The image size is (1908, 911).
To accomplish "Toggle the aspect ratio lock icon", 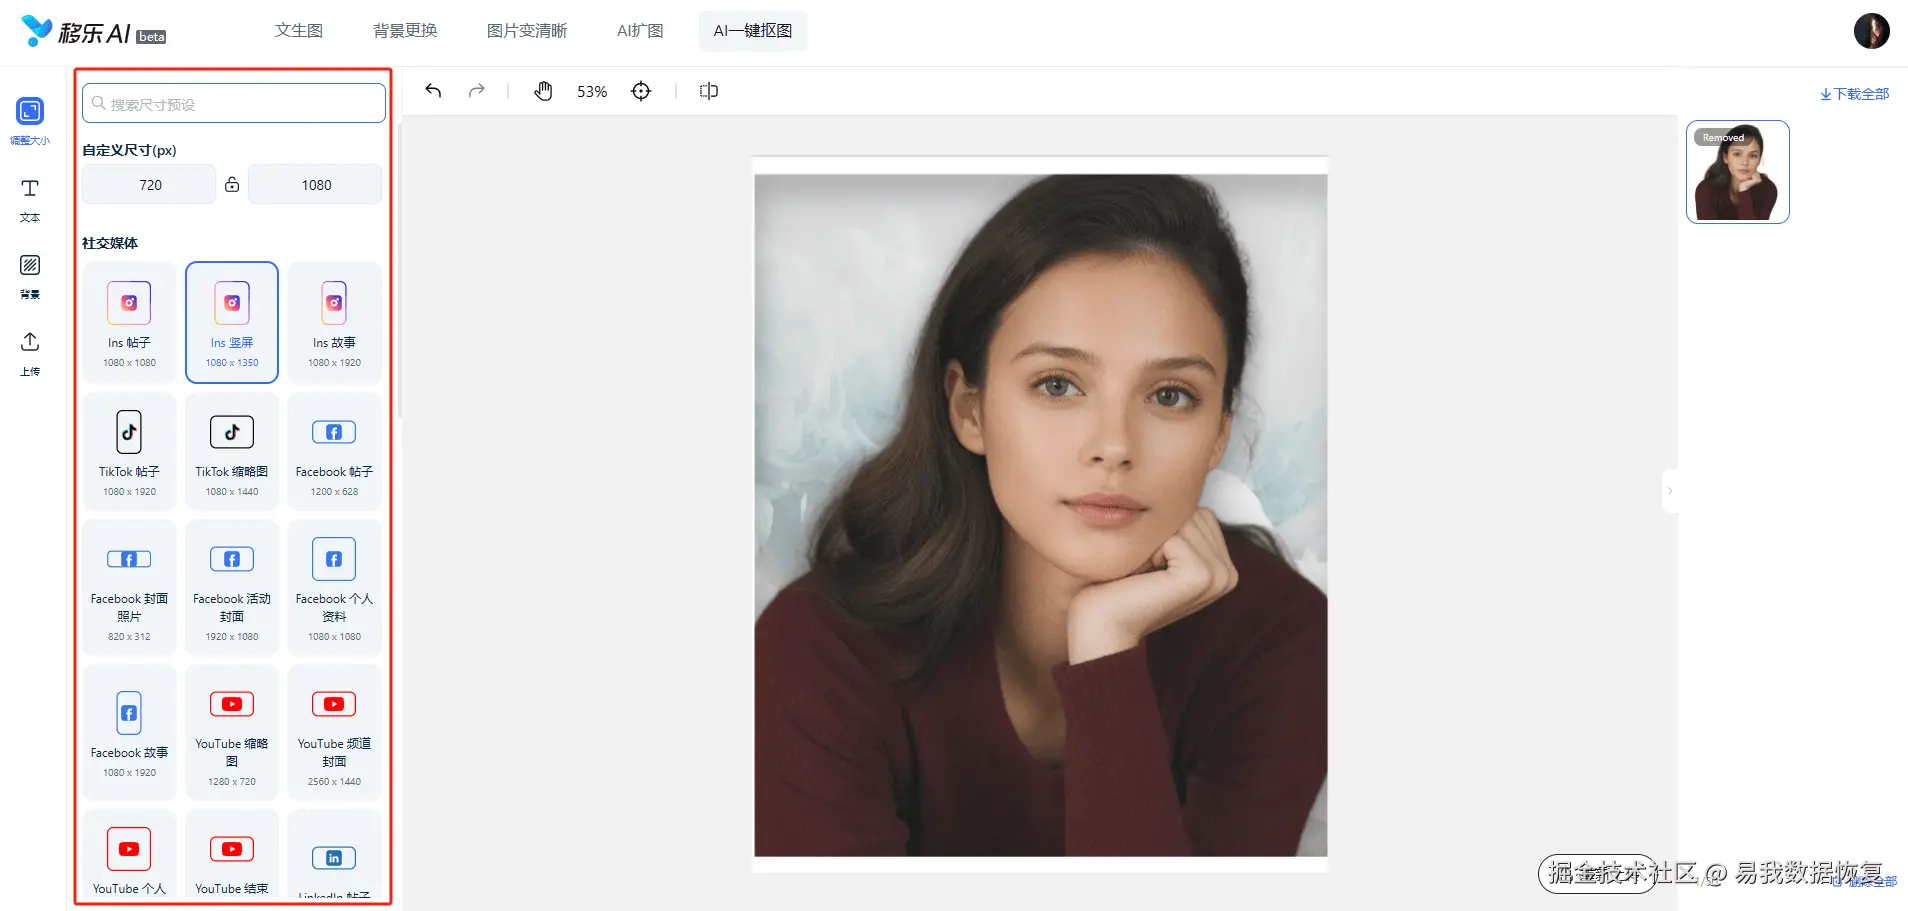I will (x=232, y=184).
